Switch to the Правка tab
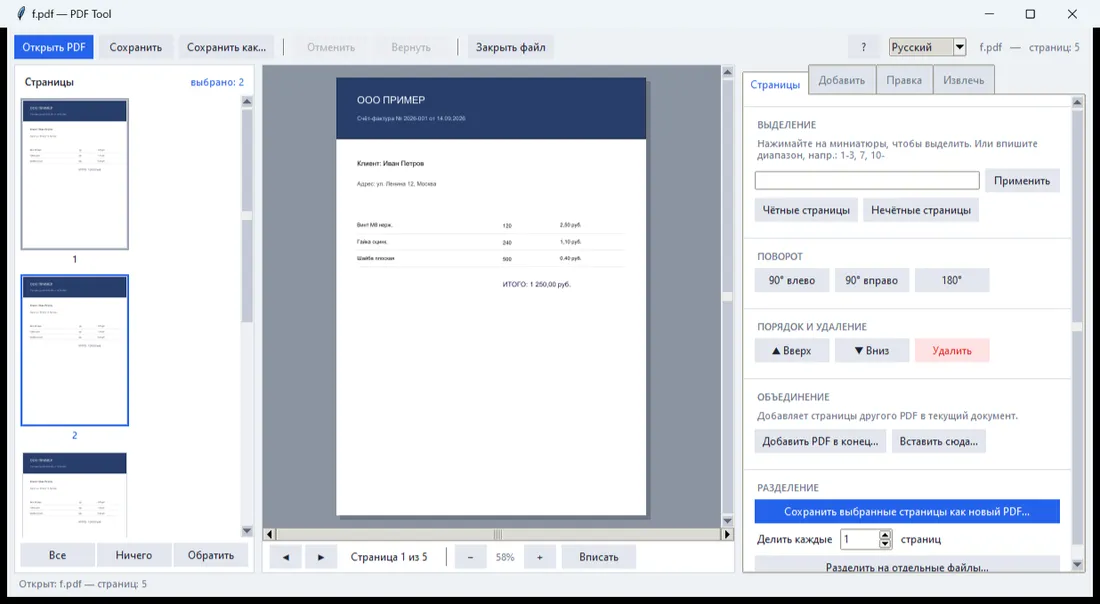 click(x=904, y=80)
